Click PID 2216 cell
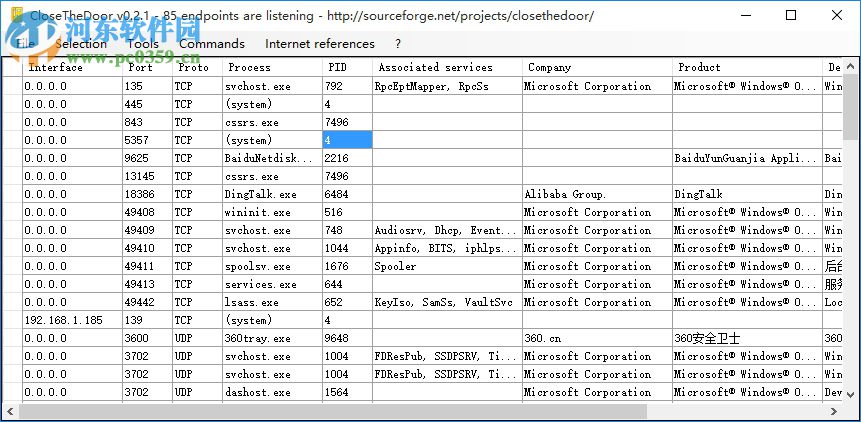 [347, 158]
